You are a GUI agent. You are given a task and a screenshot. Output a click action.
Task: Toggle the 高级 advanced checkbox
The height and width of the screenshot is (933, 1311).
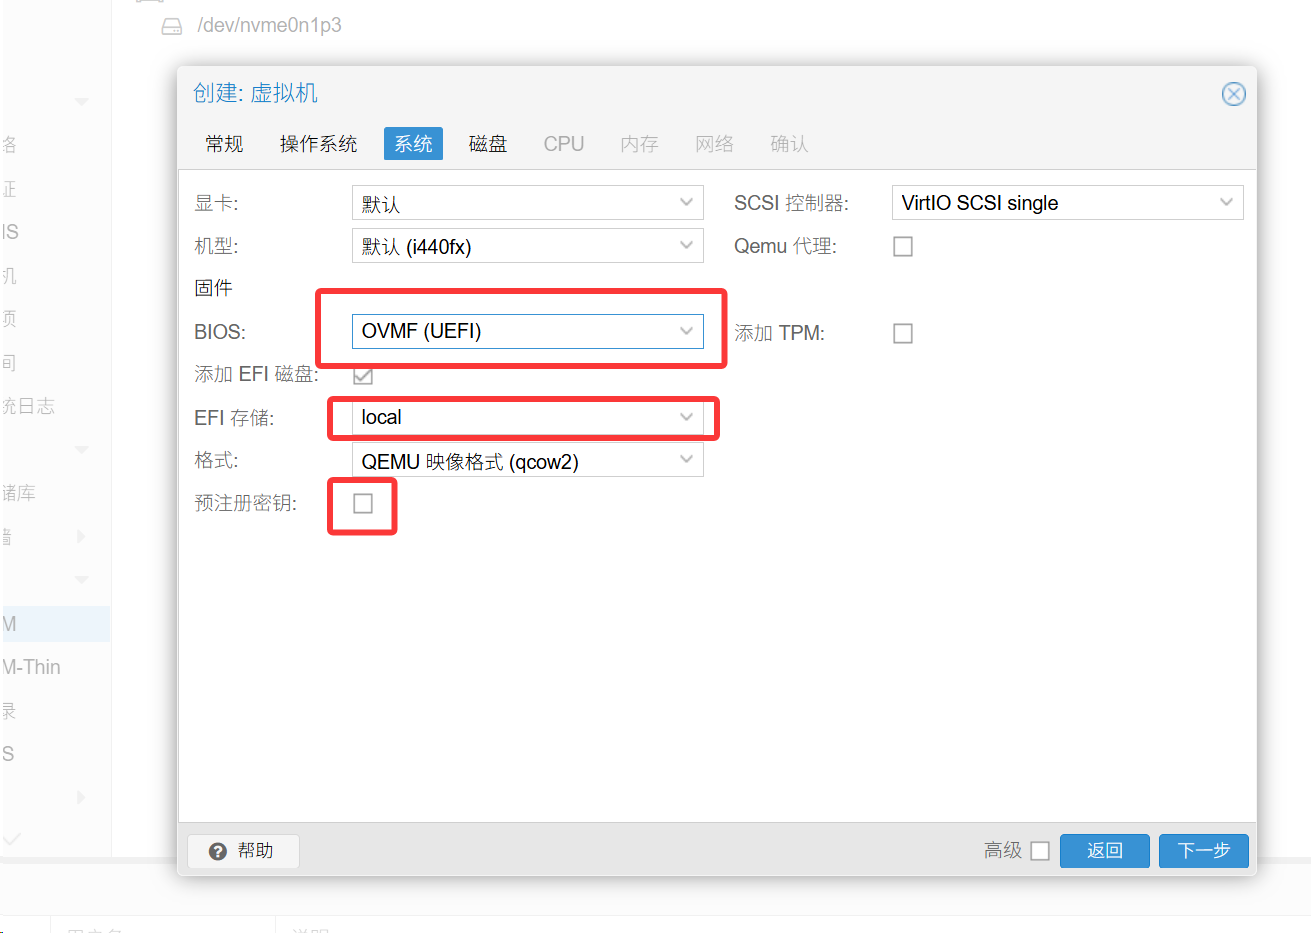click(x=1040, y=851)
